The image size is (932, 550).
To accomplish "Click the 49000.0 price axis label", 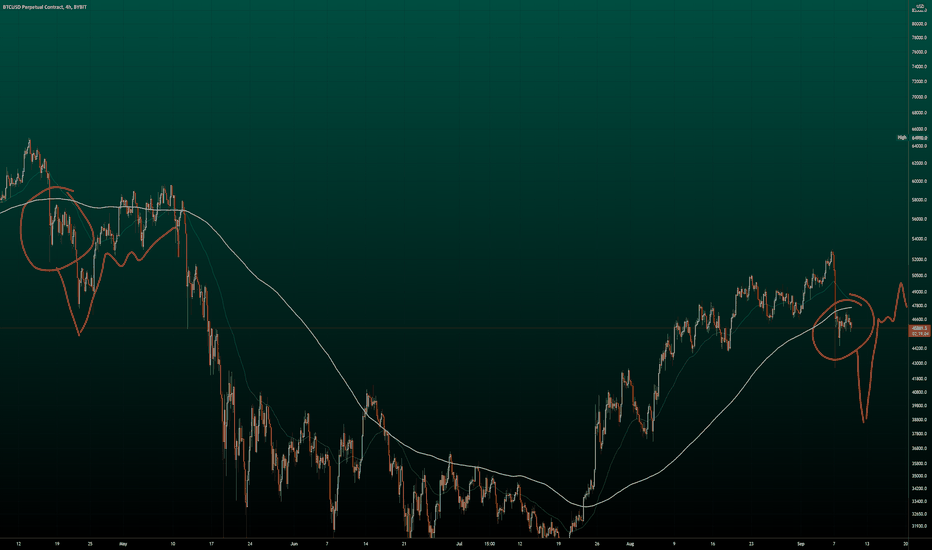I will (919, 292).
